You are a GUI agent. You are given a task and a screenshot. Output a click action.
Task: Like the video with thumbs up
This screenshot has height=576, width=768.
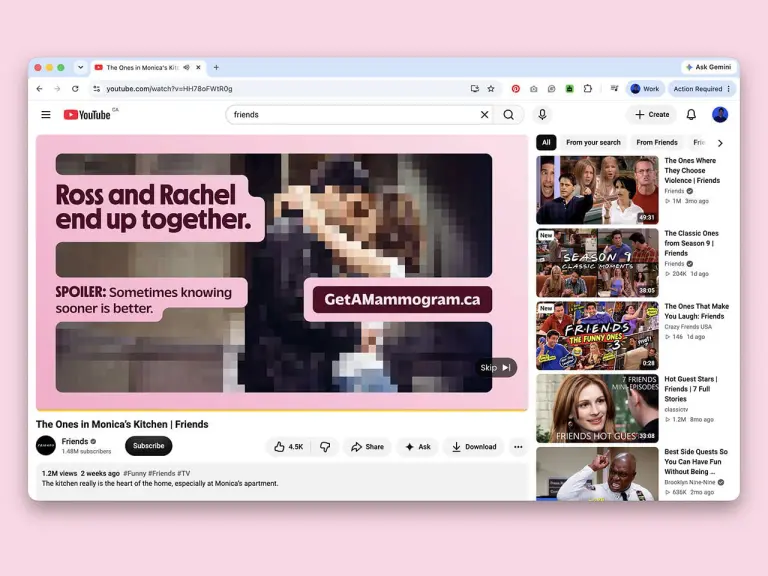coord(288,447)
